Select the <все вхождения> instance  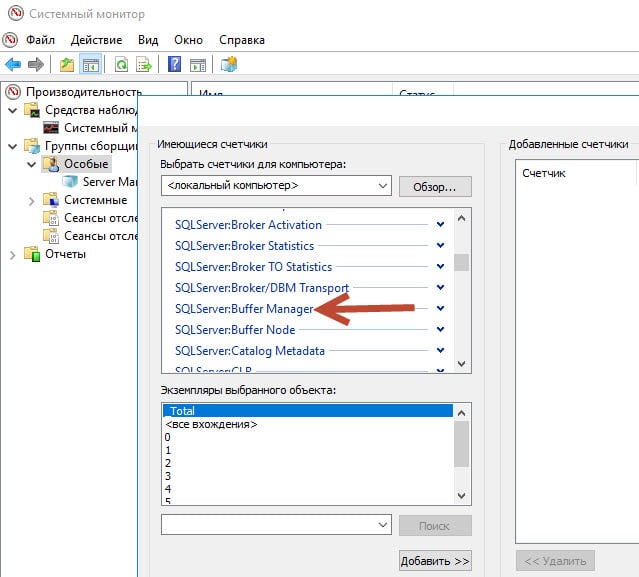pyautogui.click(x=308, y=425)
